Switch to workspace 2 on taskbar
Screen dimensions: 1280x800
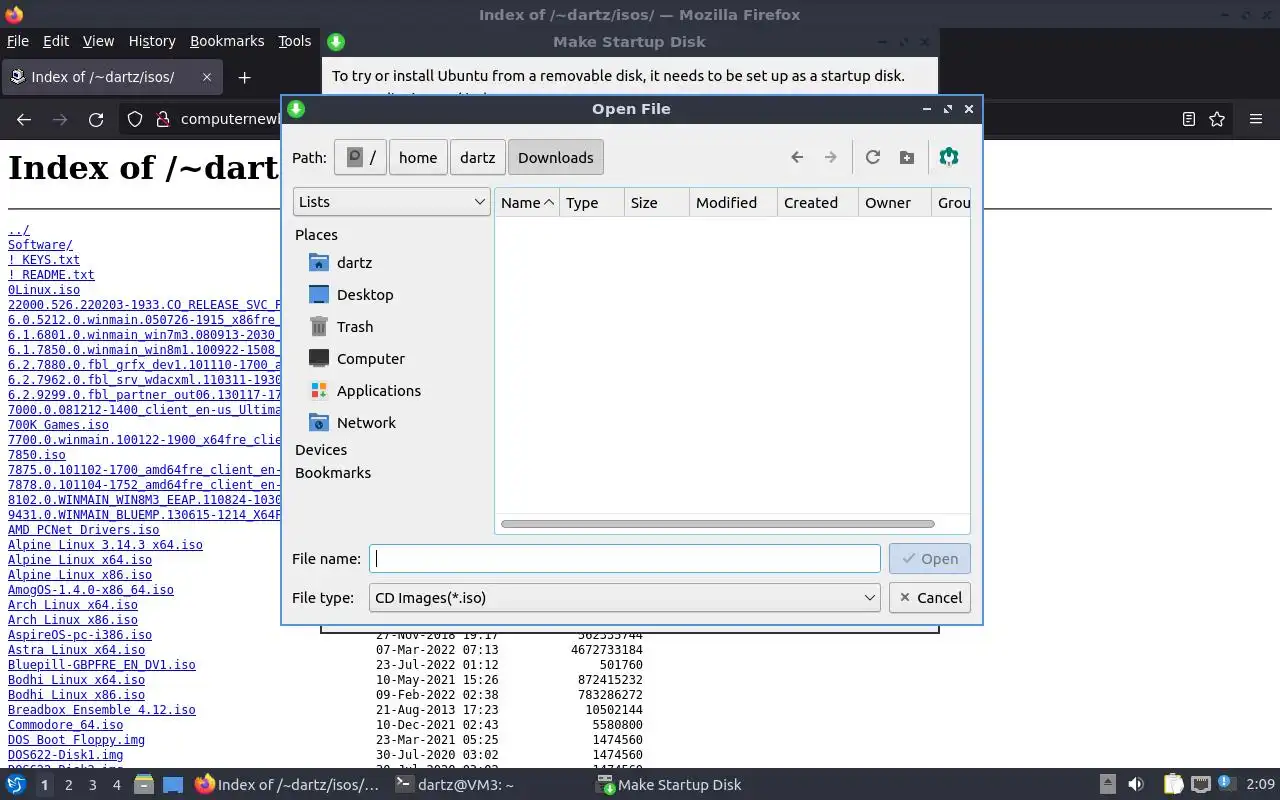coord(68,785)
